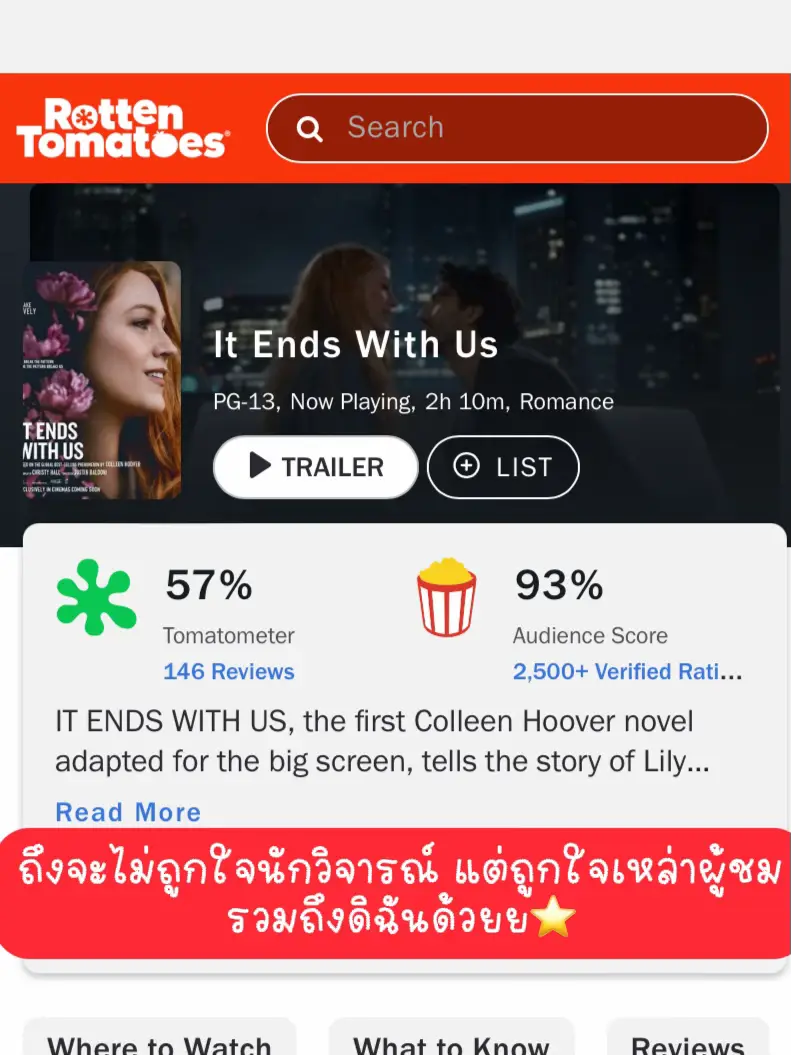Add movie to LIST
Screen dimensions: 791x1055
[503, 467]
